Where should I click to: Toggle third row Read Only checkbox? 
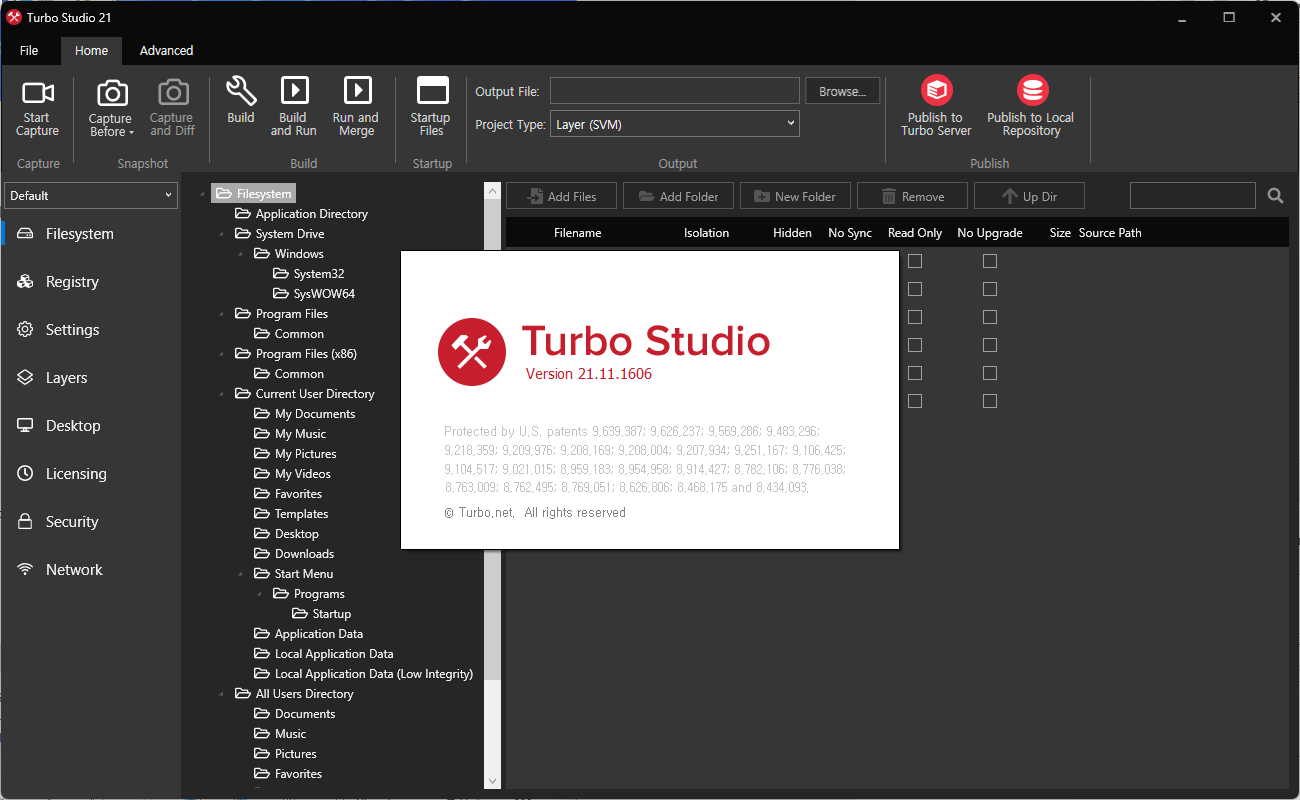915,317
